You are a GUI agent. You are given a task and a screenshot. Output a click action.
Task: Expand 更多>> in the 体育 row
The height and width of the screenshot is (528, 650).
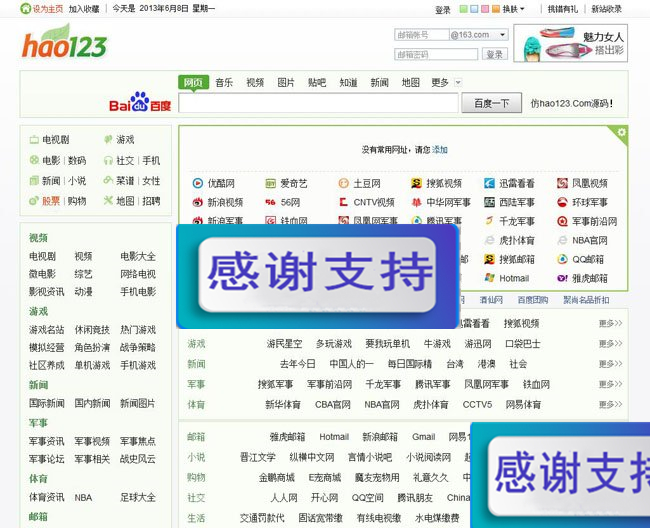tap(610, 404)
